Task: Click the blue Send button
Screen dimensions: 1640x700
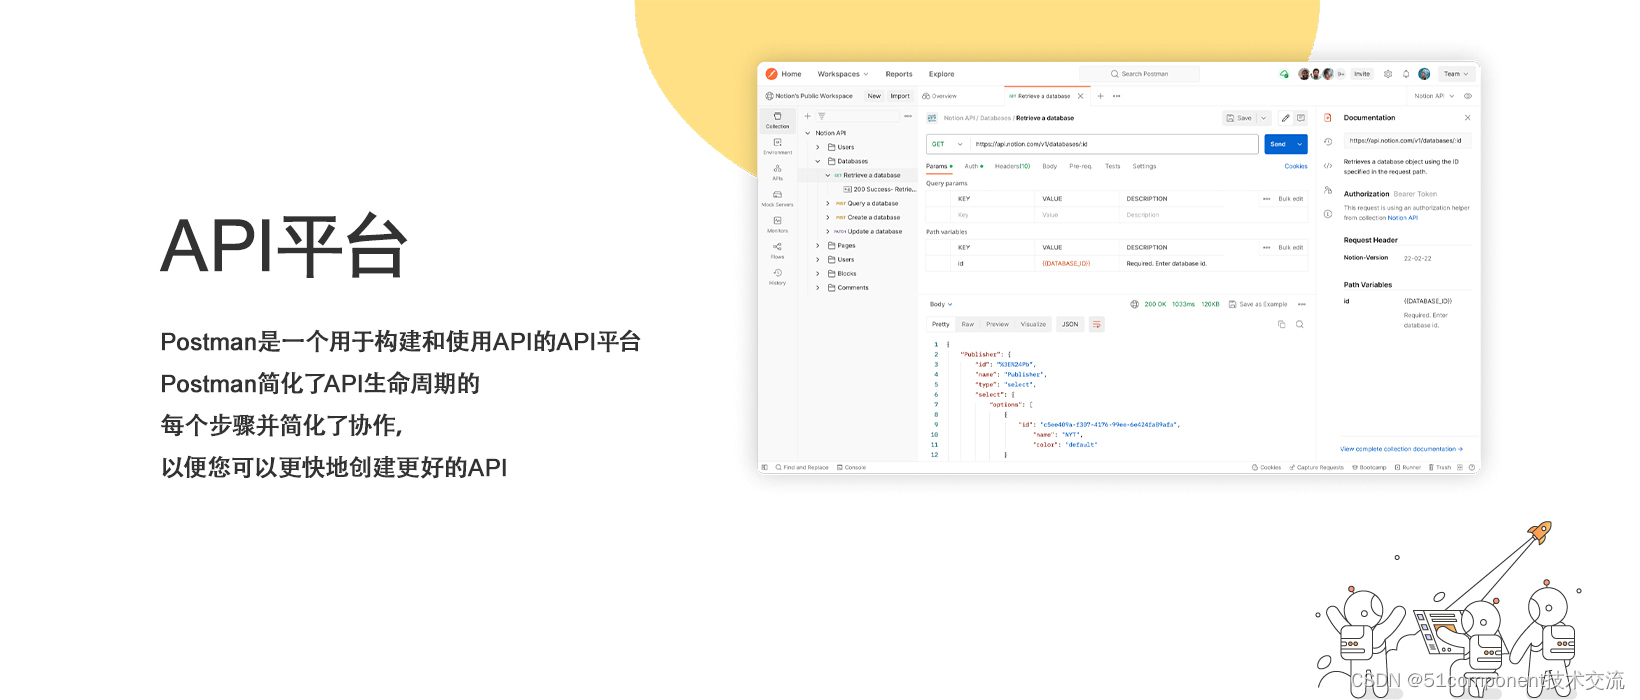Action: (1278, 144)
